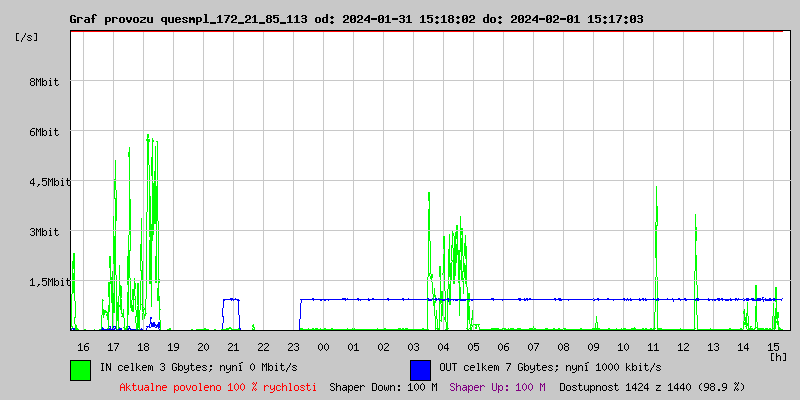Click hour 00 on the time axis

pyautogui.click(x=323, y=347)
